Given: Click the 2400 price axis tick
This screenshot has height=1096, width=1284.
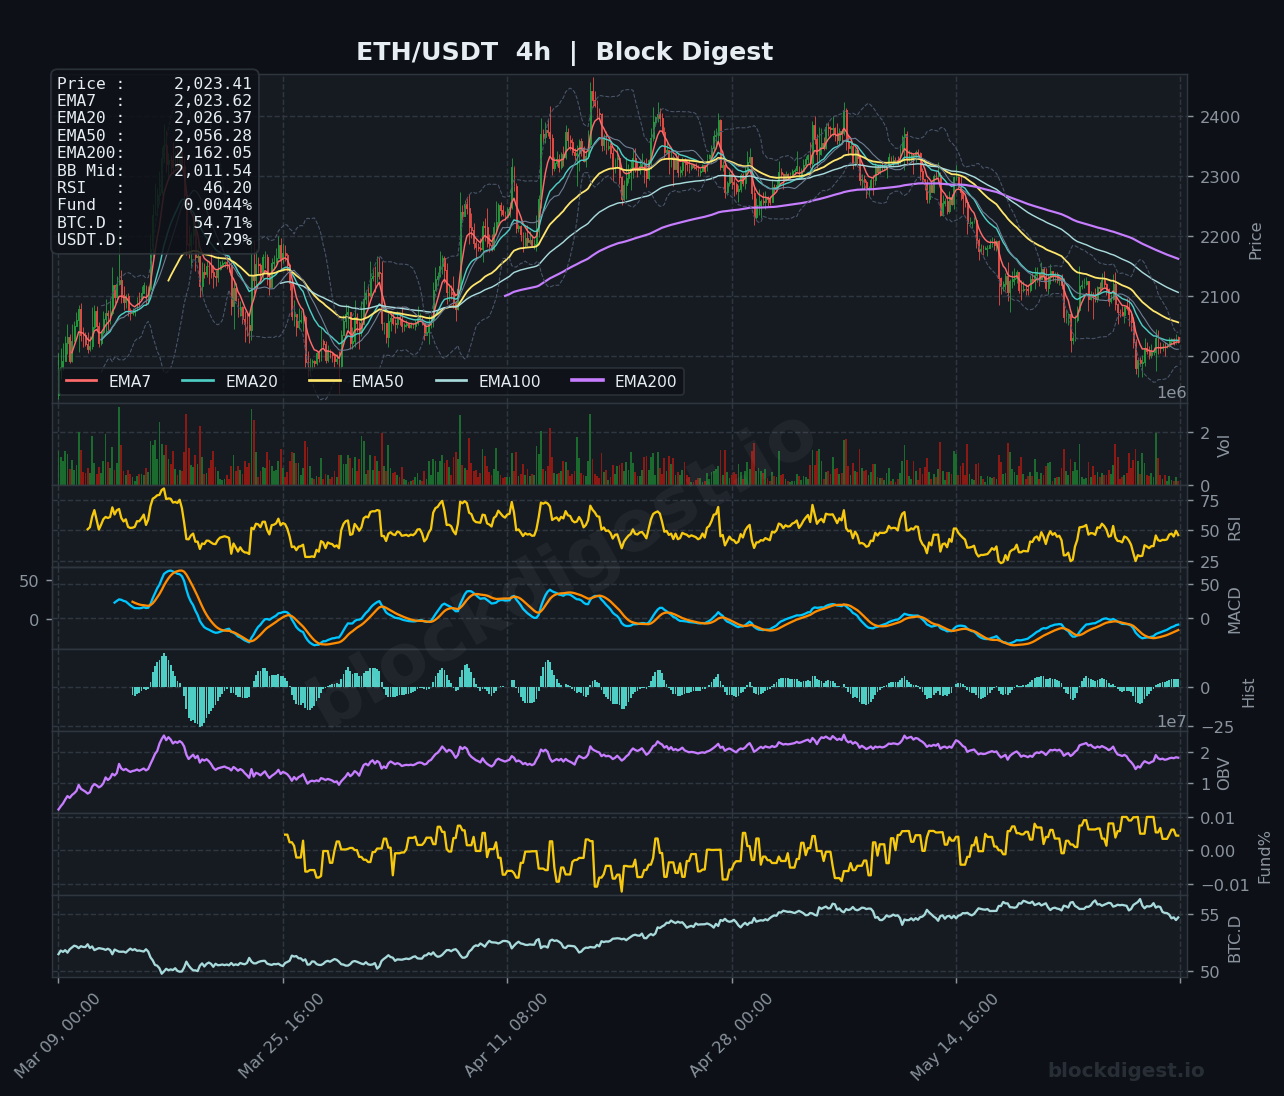Looking at the screenshot, I should coord(1220,118).
